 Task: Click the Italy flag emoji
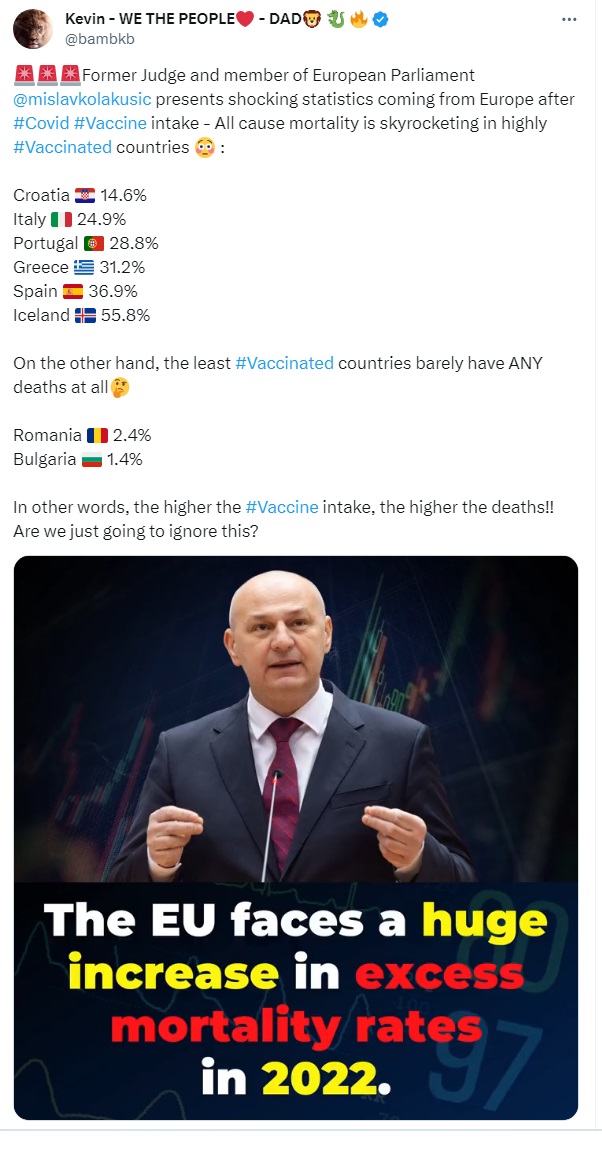pos(61,219)
